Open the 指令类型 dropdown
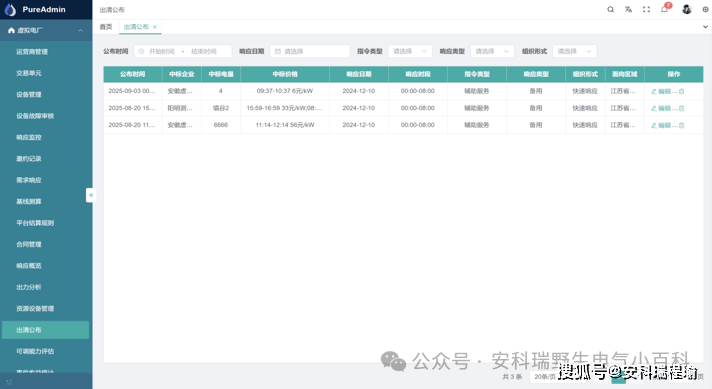The width and height of the screenshot is (712, 389). click(410, 51)
